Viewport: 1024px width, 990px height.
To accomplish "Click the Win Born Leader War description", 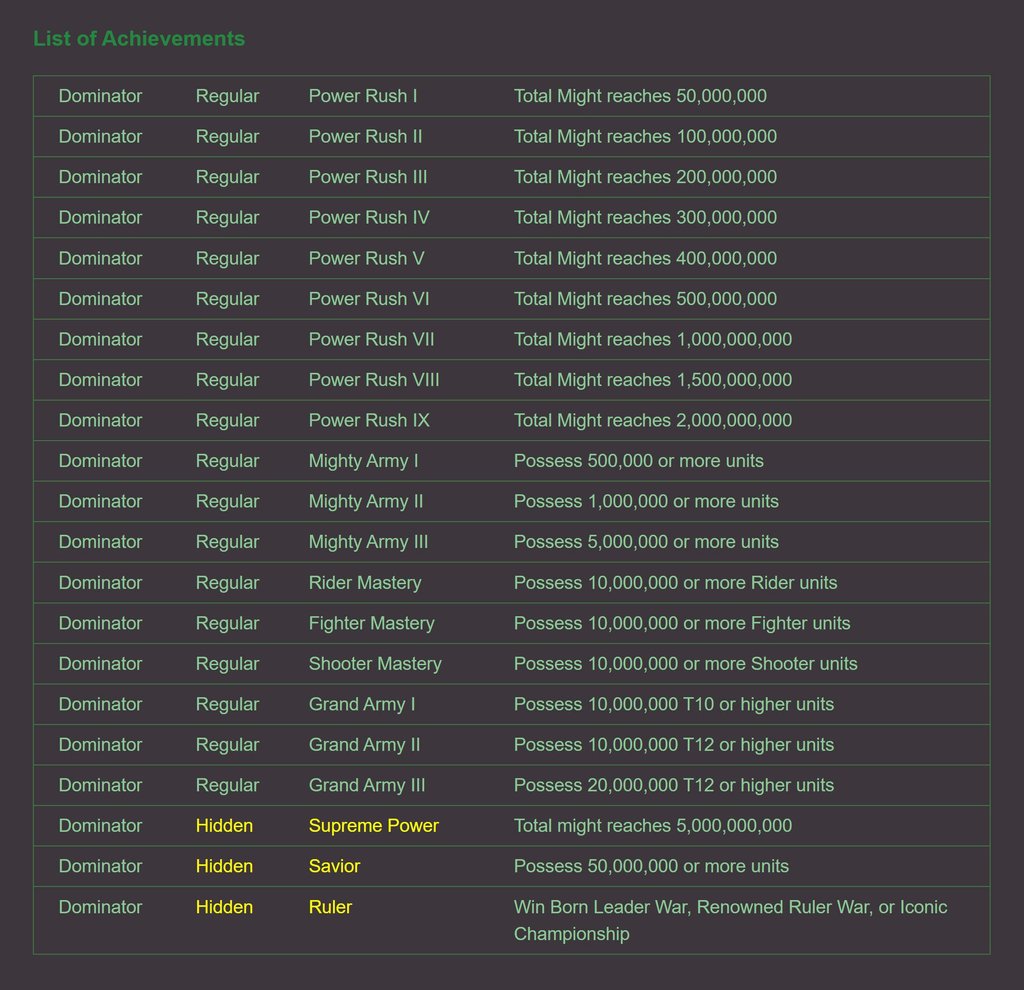I will [x=730, y=921].
